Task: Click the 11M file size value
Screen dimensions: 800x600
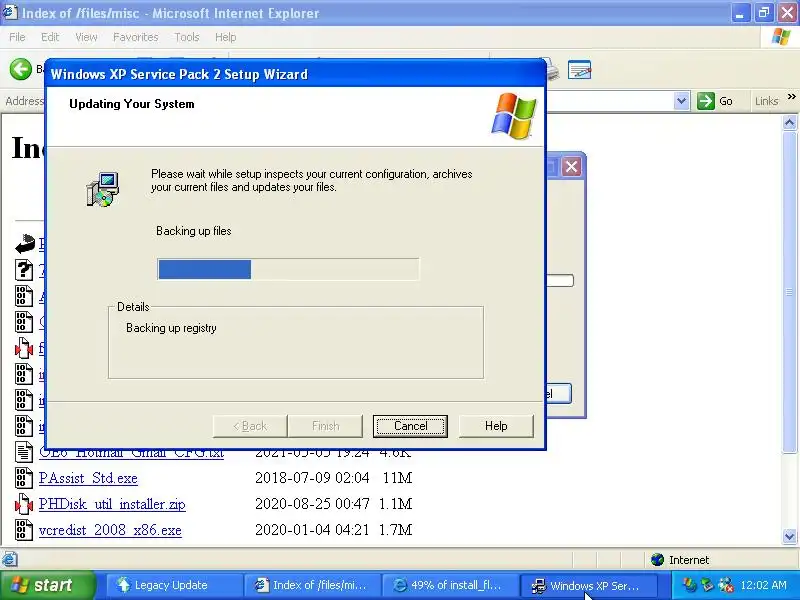Action: click(x=397, y=478)
